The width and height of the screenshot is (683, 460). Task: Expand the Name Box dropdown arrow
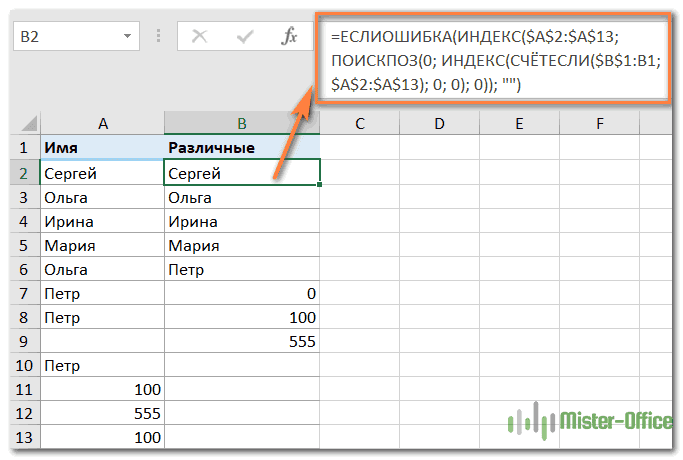click(x=127, y=37)
